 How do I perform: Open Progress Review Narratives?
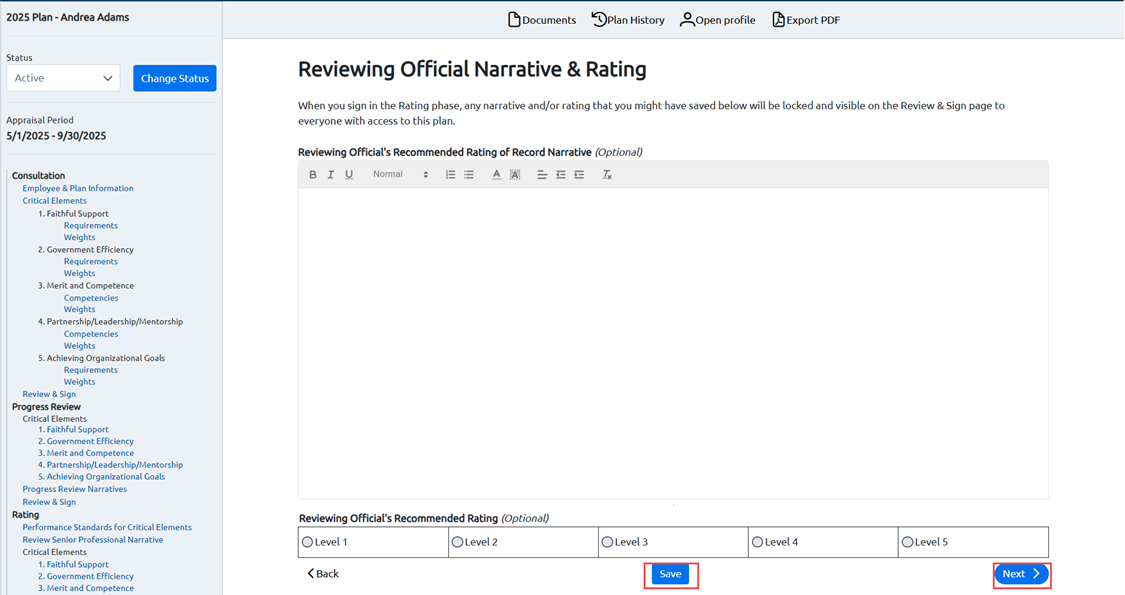click(x=75, y=489)
